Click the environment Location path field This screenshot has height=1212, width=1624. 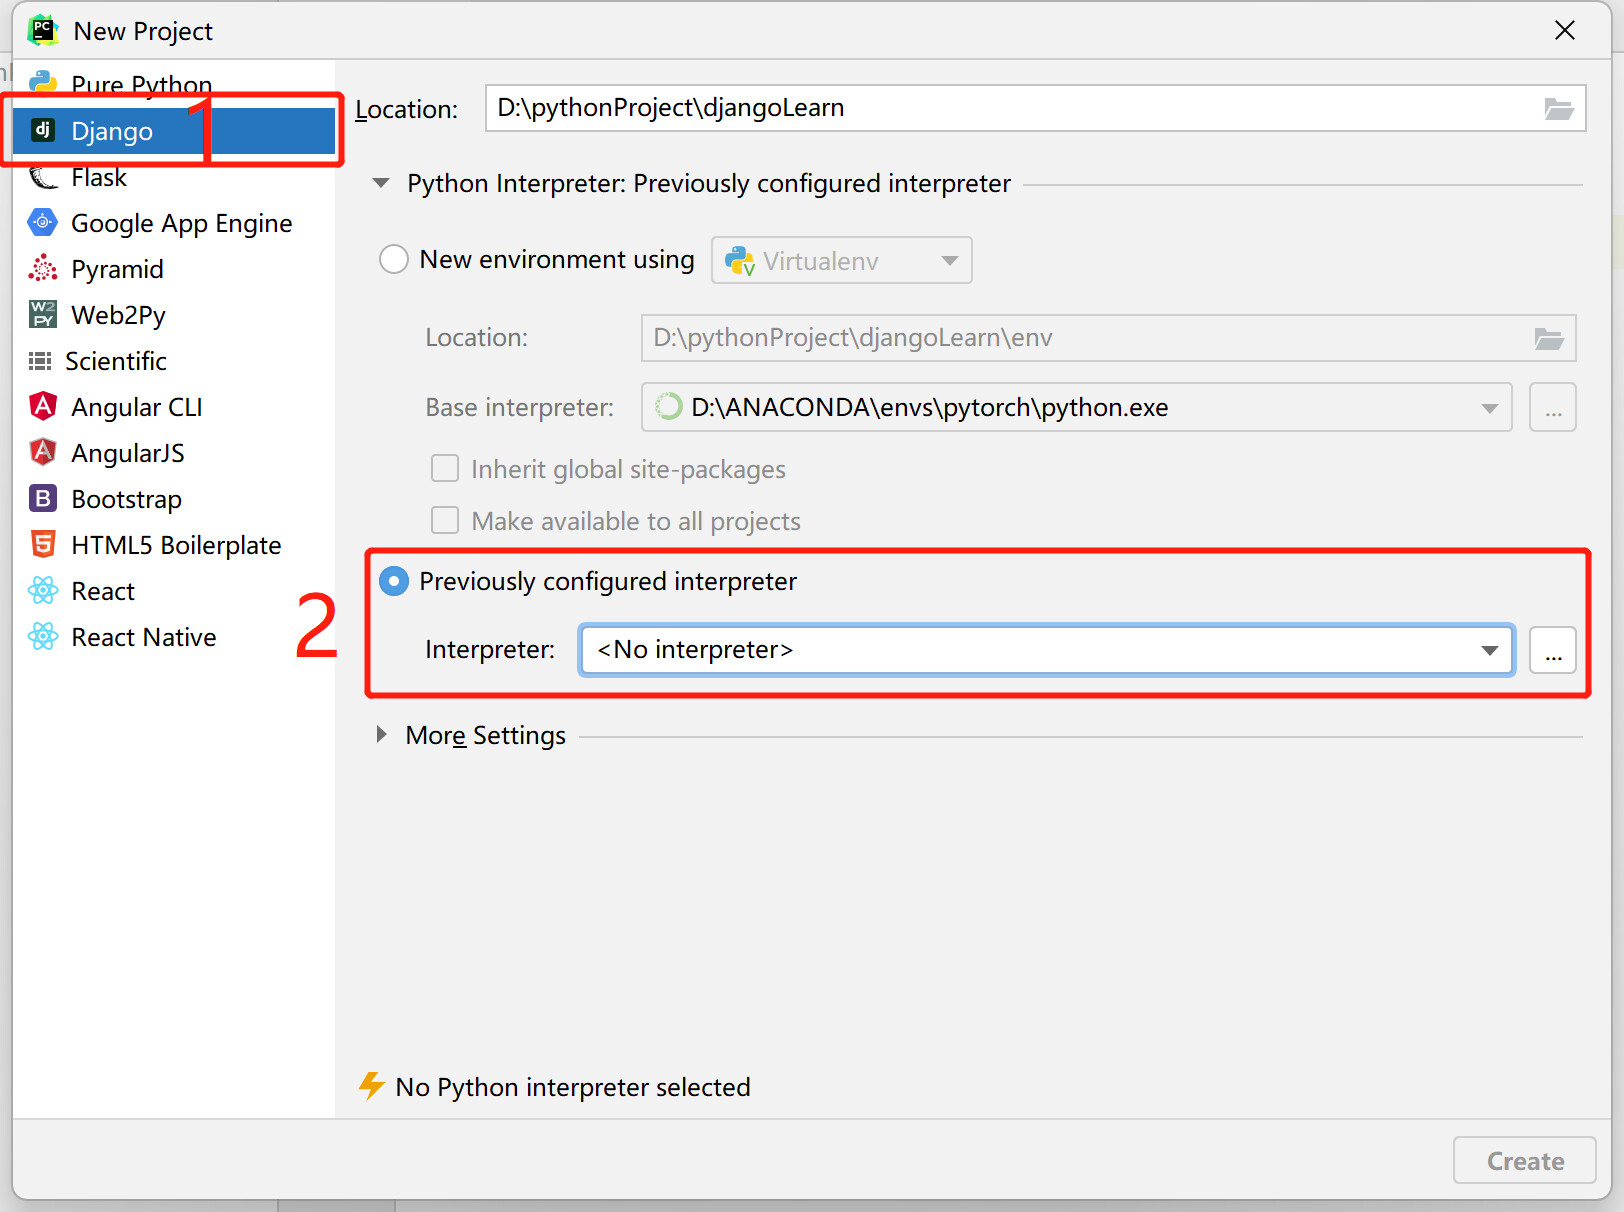[x=1109, y=338]
